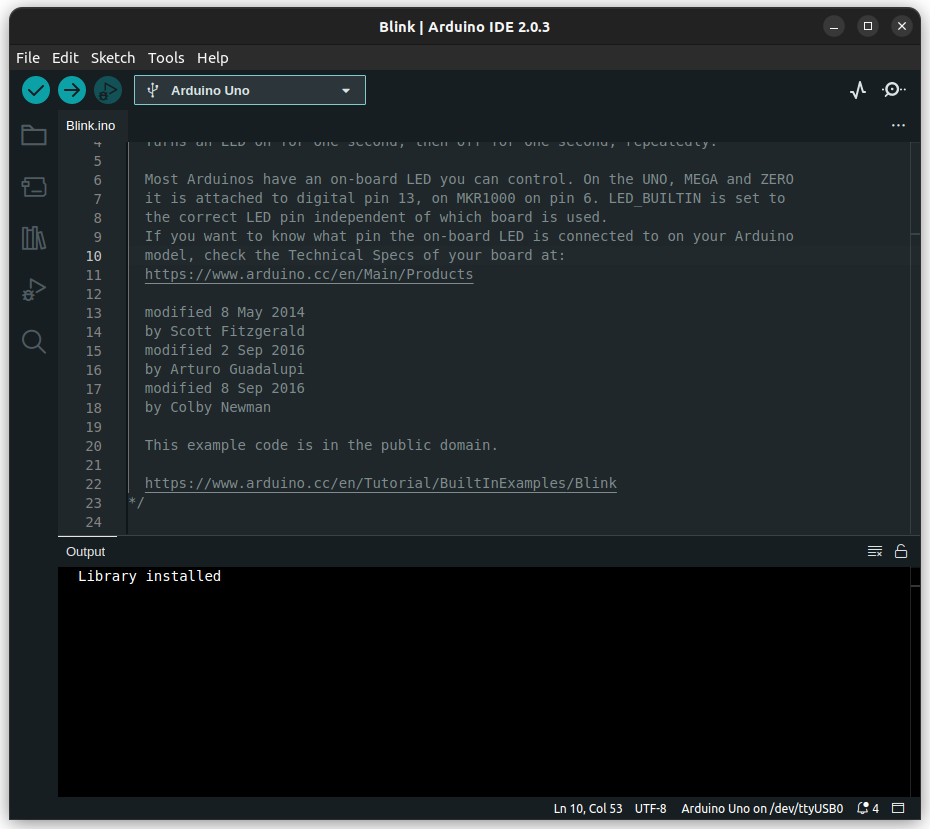Screen dimensions: 930x829
Task: Open the Search sidebar panel
Action: coord(34,342)
